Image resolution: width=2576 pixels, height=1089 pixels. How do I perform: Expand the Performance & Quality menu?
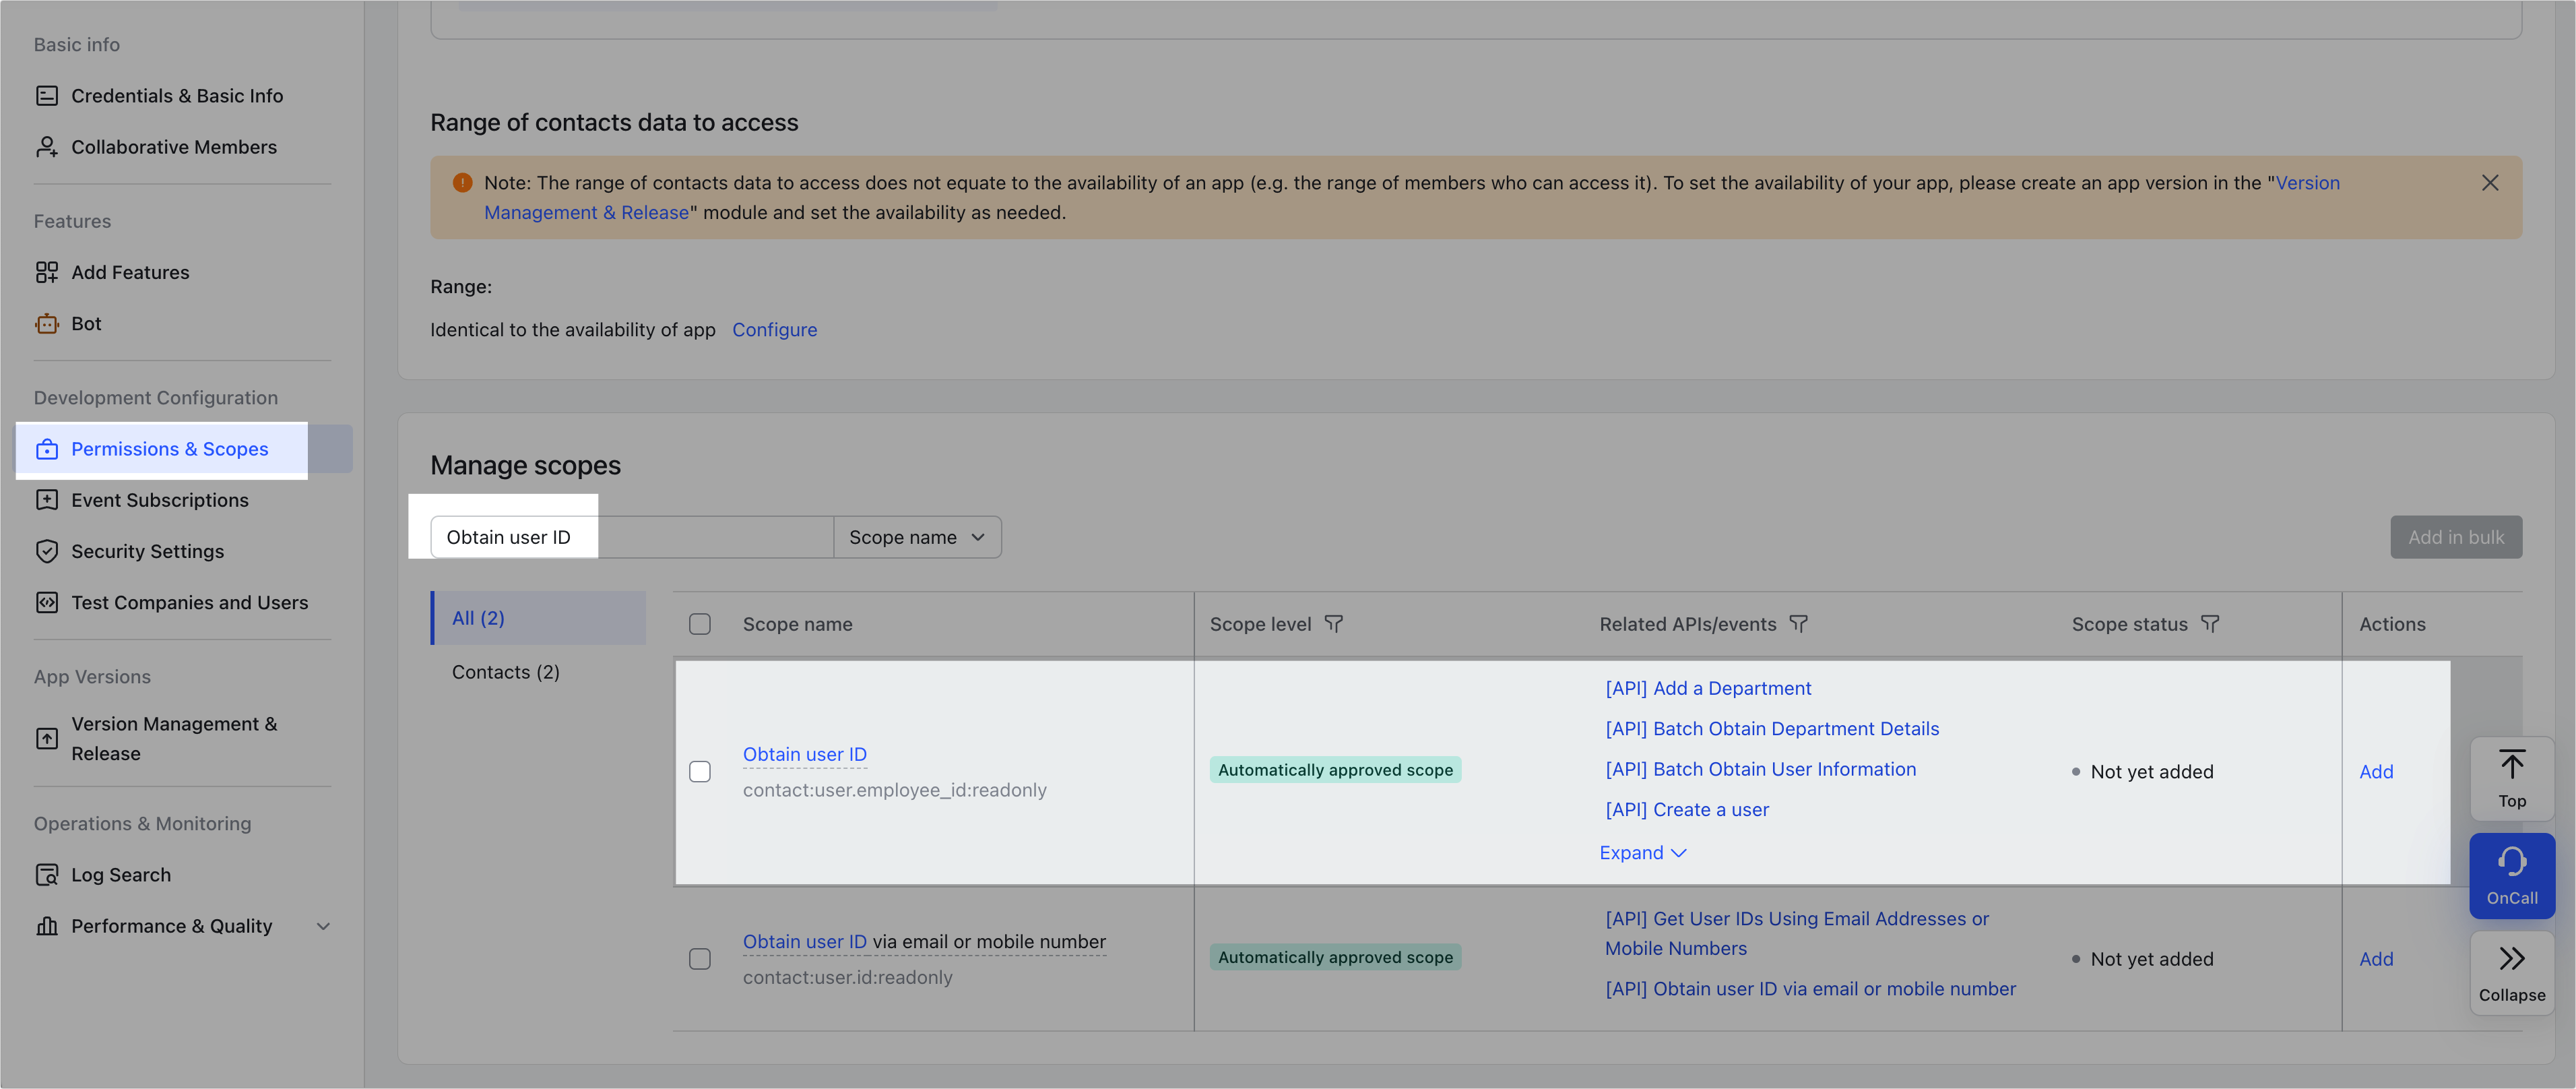[x=322, y=926]
